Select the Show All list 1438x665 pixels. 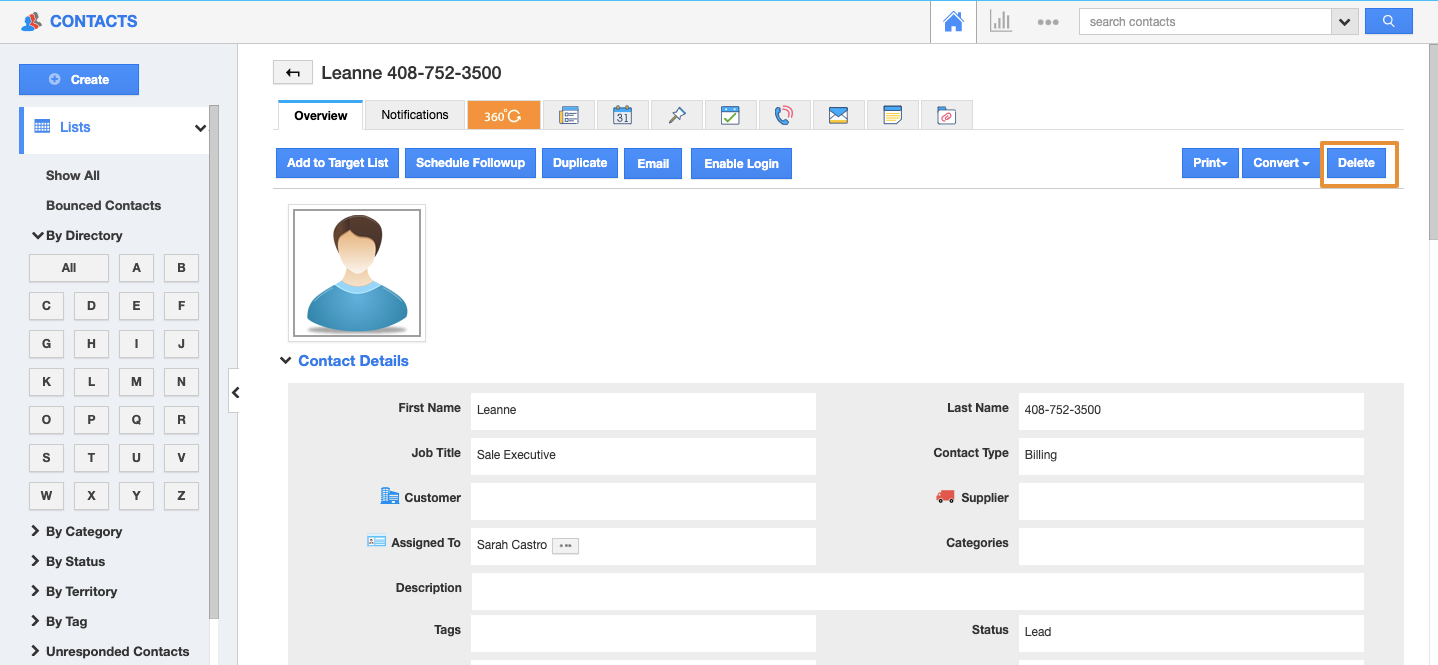coord(72,175)
